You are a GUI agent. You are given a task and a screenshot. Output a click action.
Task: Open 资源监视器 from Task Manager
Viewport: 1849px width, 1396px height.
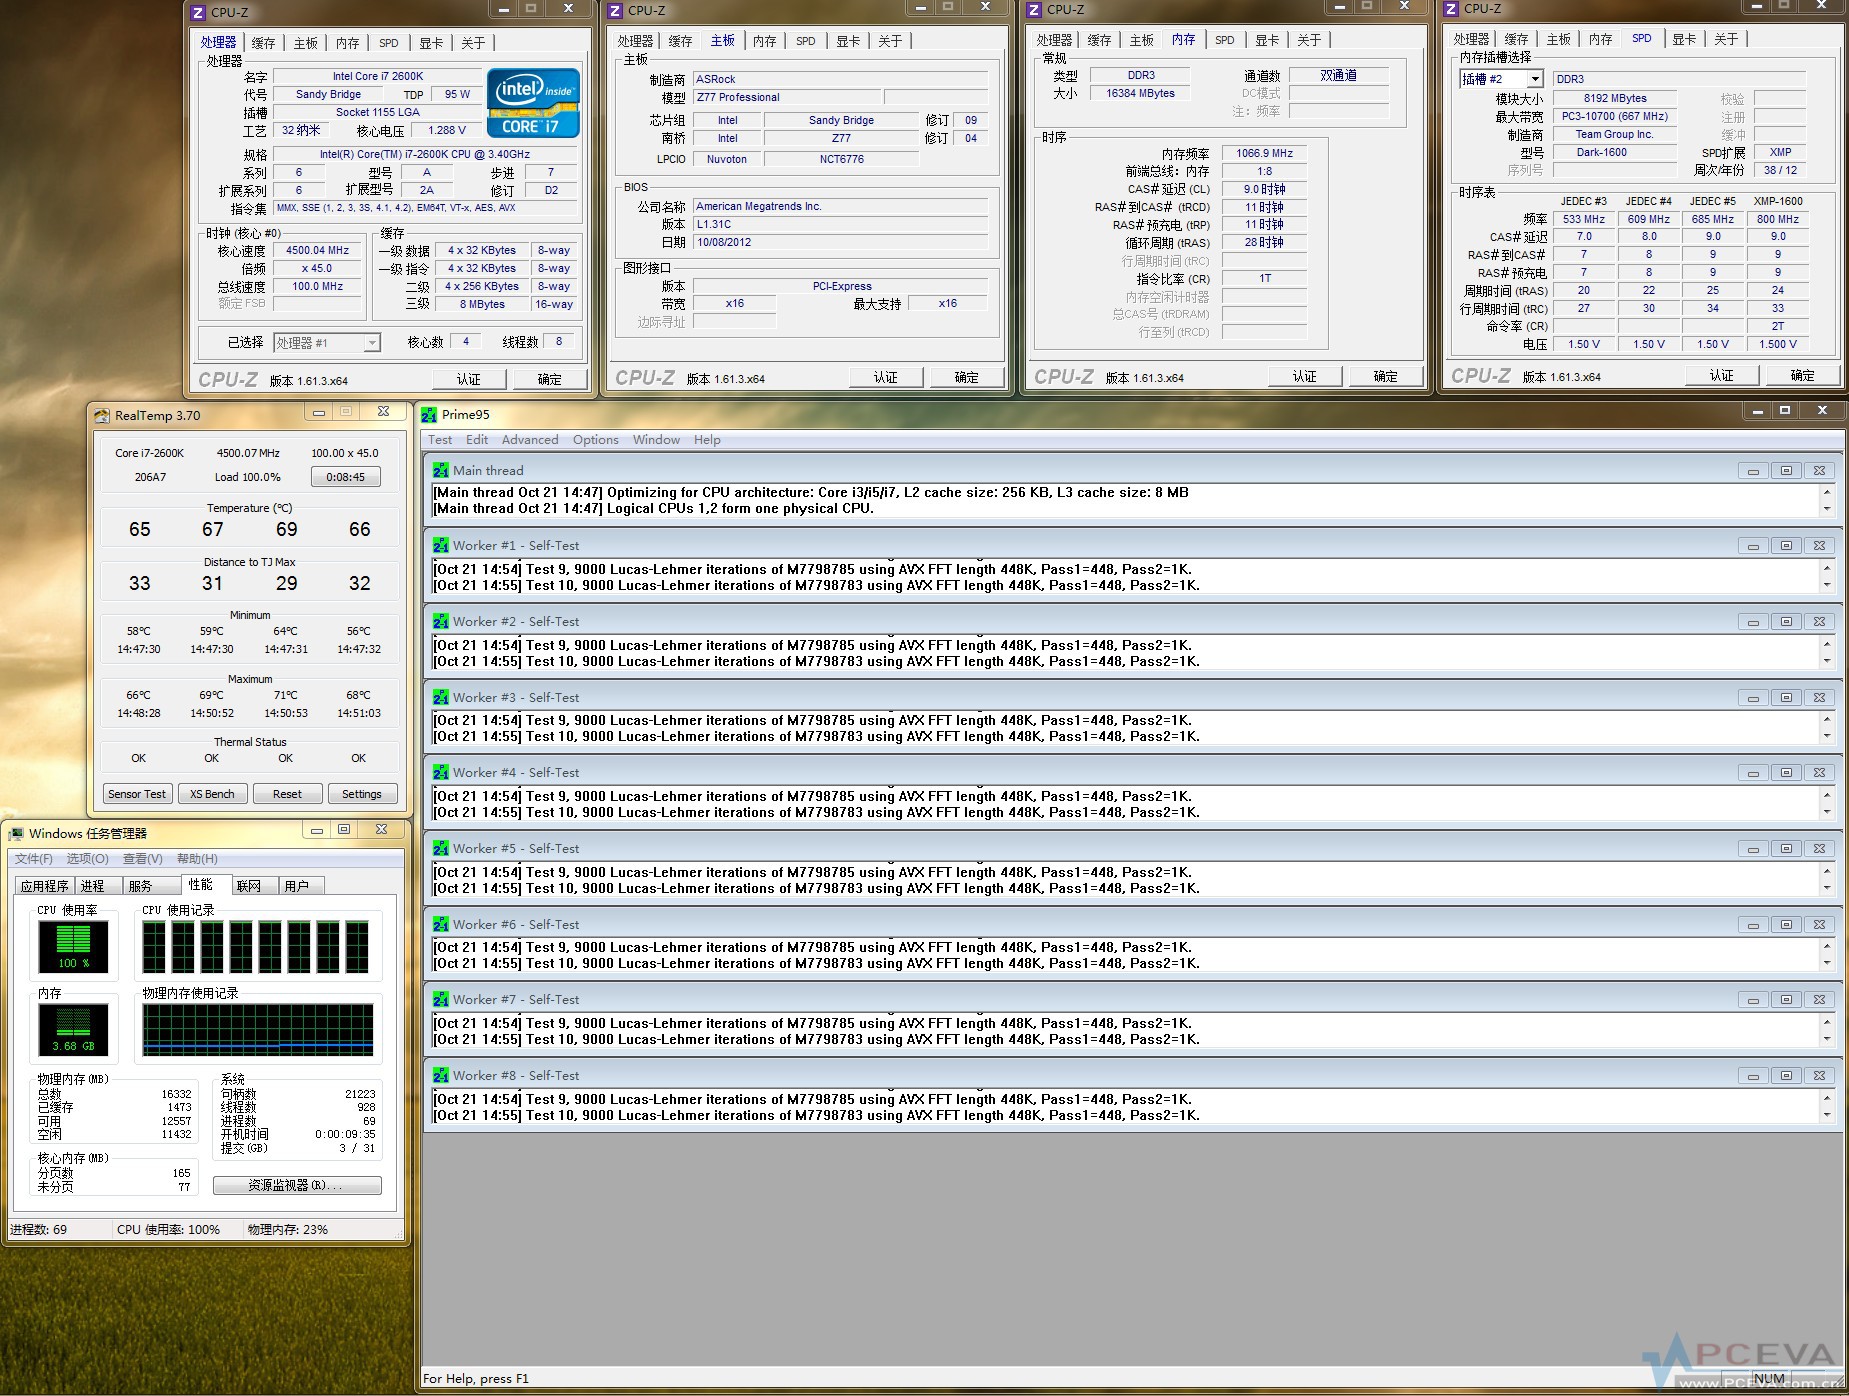pos(296,1185)
